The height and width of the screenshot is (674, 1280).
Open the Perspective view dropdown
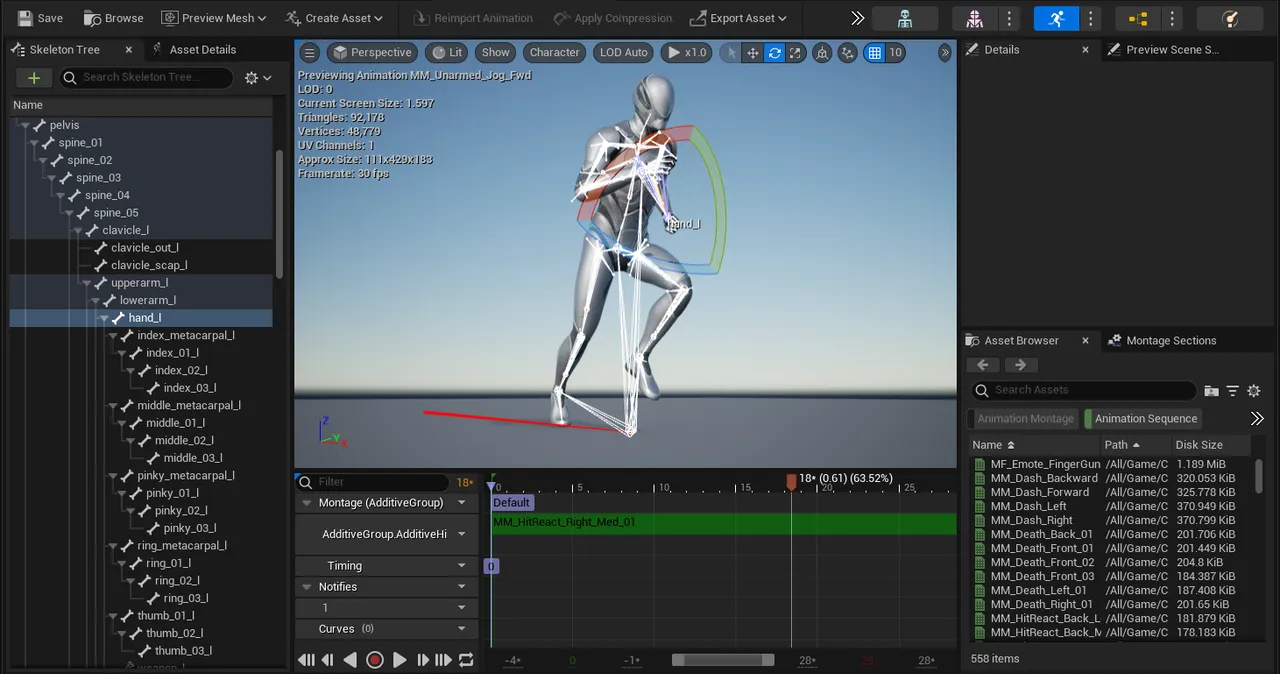click(x=371, y=53)
